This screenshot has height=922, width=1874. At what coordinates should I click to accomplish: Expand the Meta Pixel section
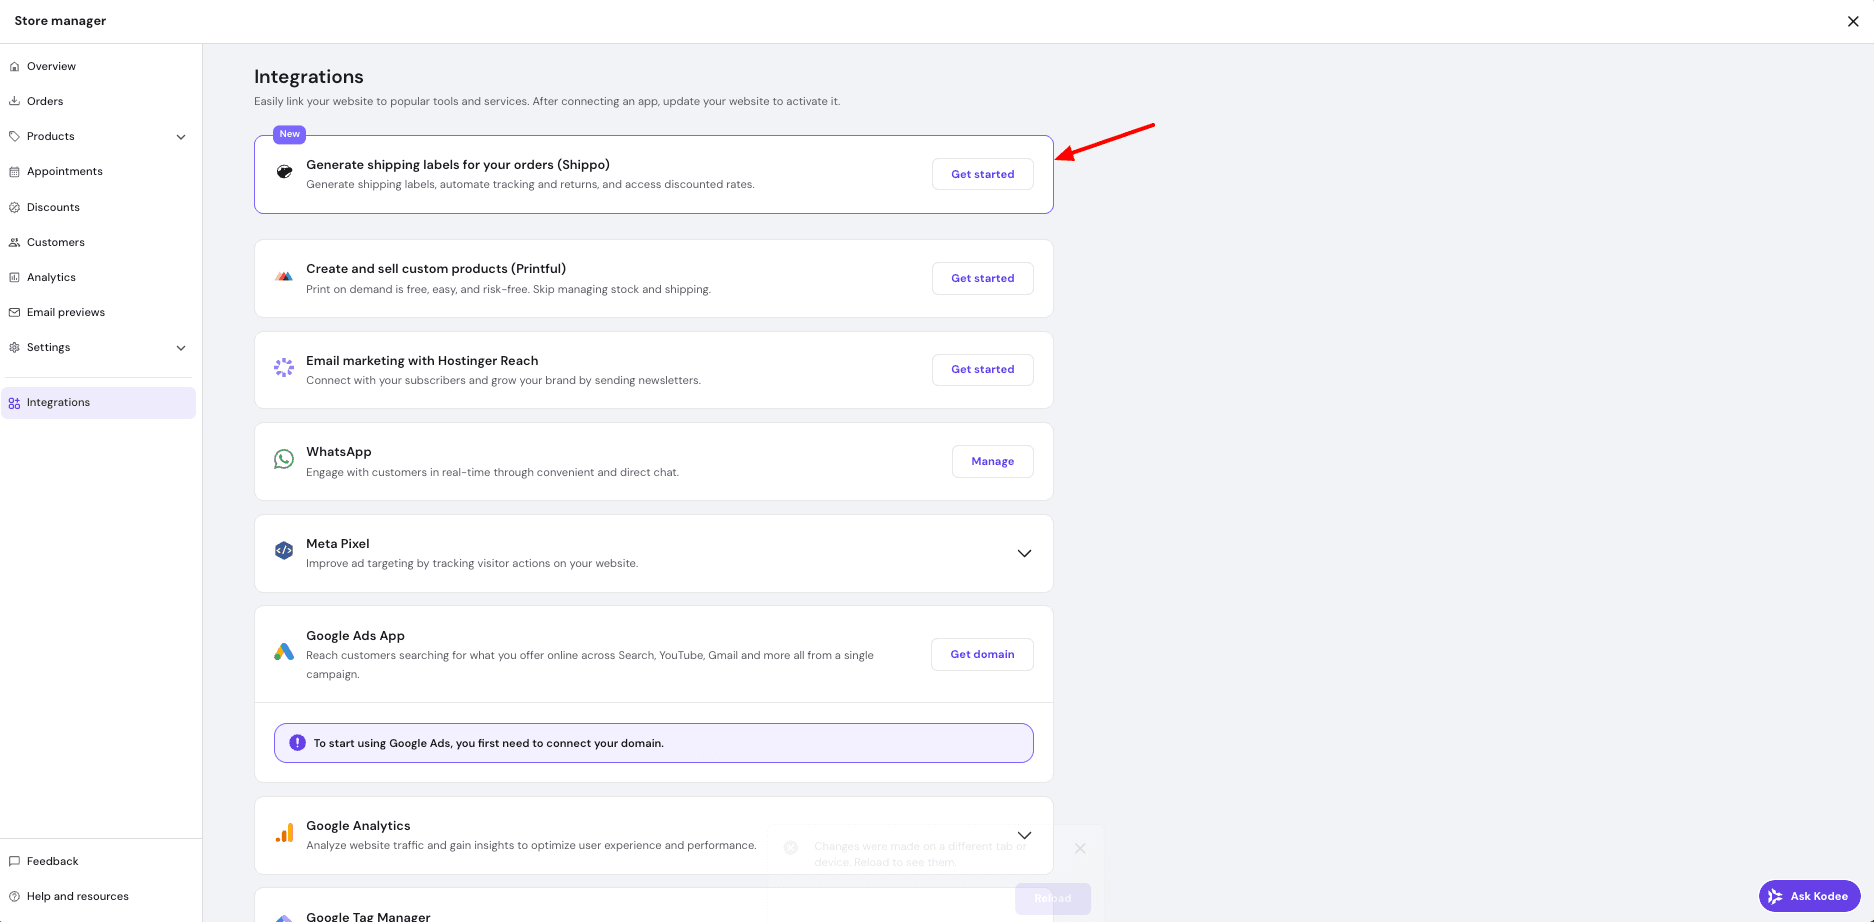1024,553
